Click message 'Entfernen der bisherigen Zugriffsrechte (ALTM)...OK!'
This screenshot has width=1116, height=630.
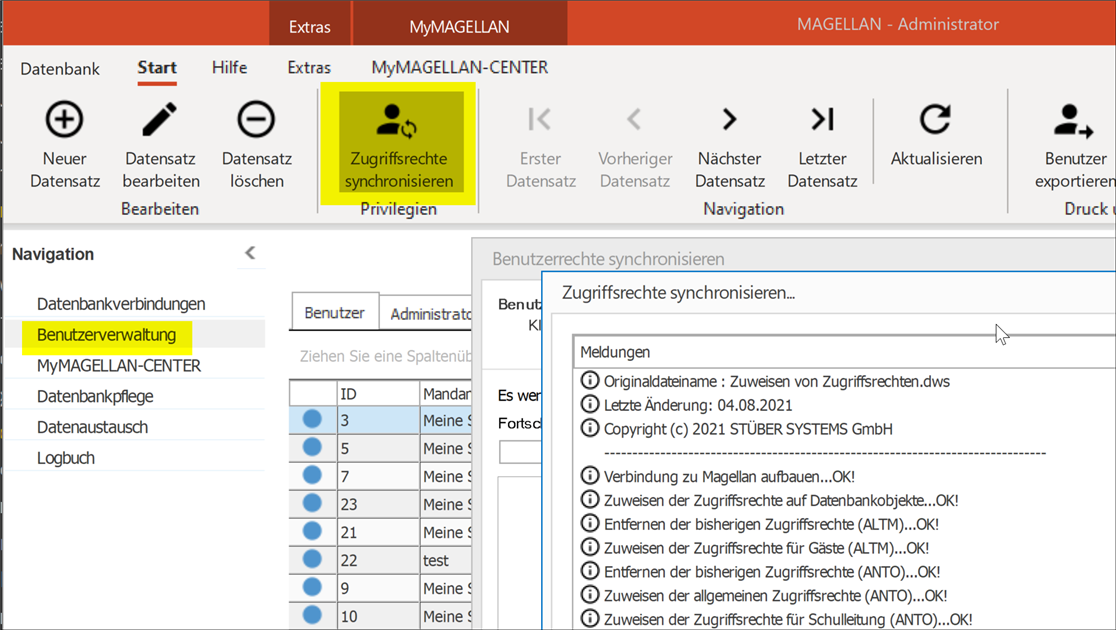pyautogui.click(x=772, y=524)
